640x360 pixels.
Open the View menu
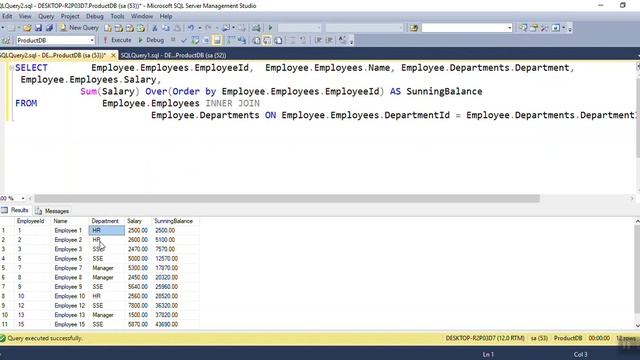[x=25, y=16]
